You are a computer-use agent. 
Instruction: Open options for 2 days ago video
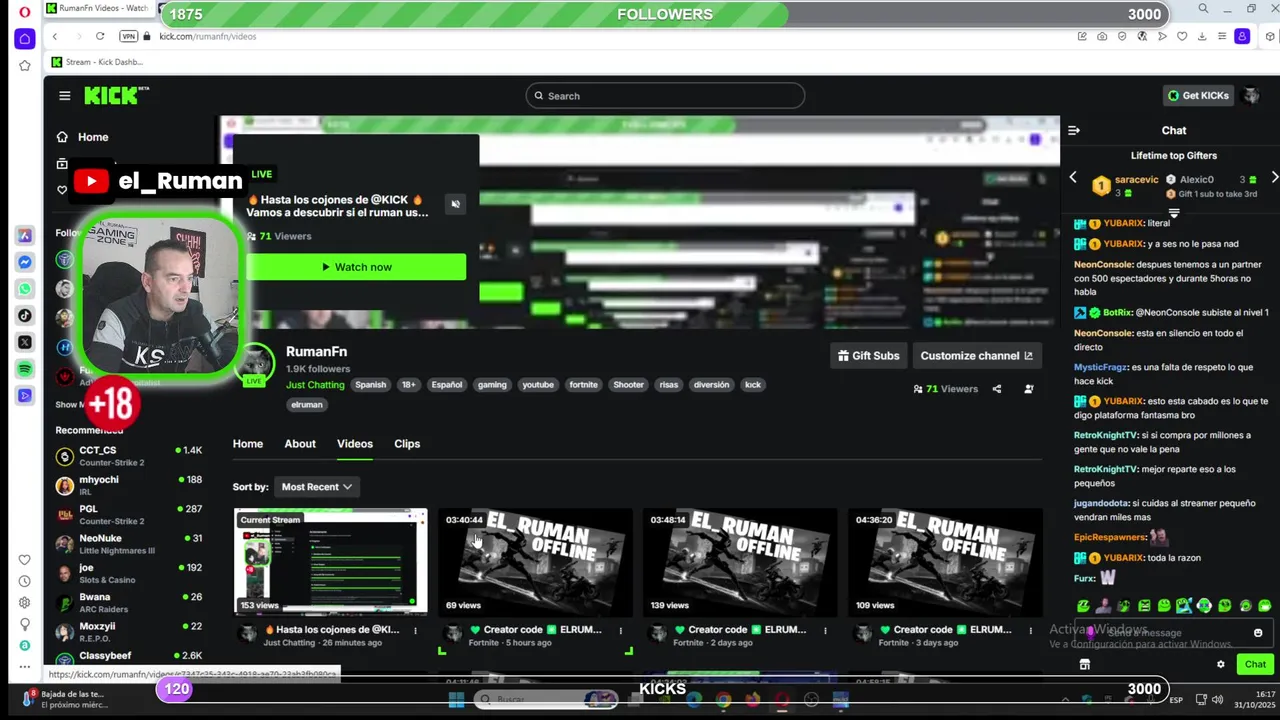pyautogui.click(x=825, y=630)
